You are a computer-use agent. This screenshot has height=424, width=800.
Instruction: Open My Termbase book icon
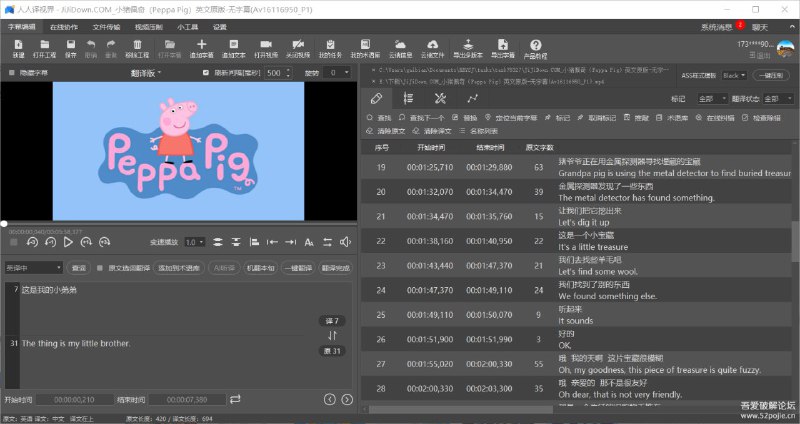[365, 48]
